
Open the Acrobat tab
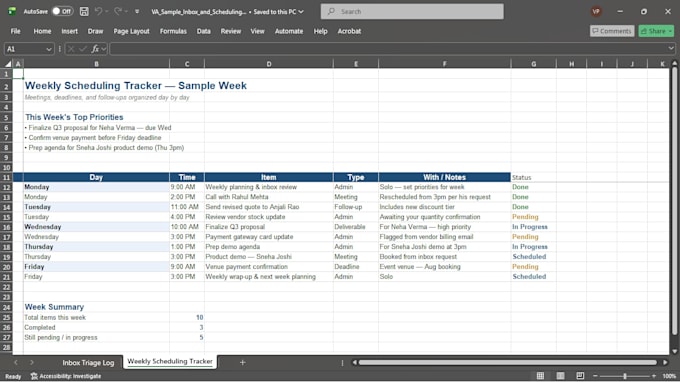349,31
